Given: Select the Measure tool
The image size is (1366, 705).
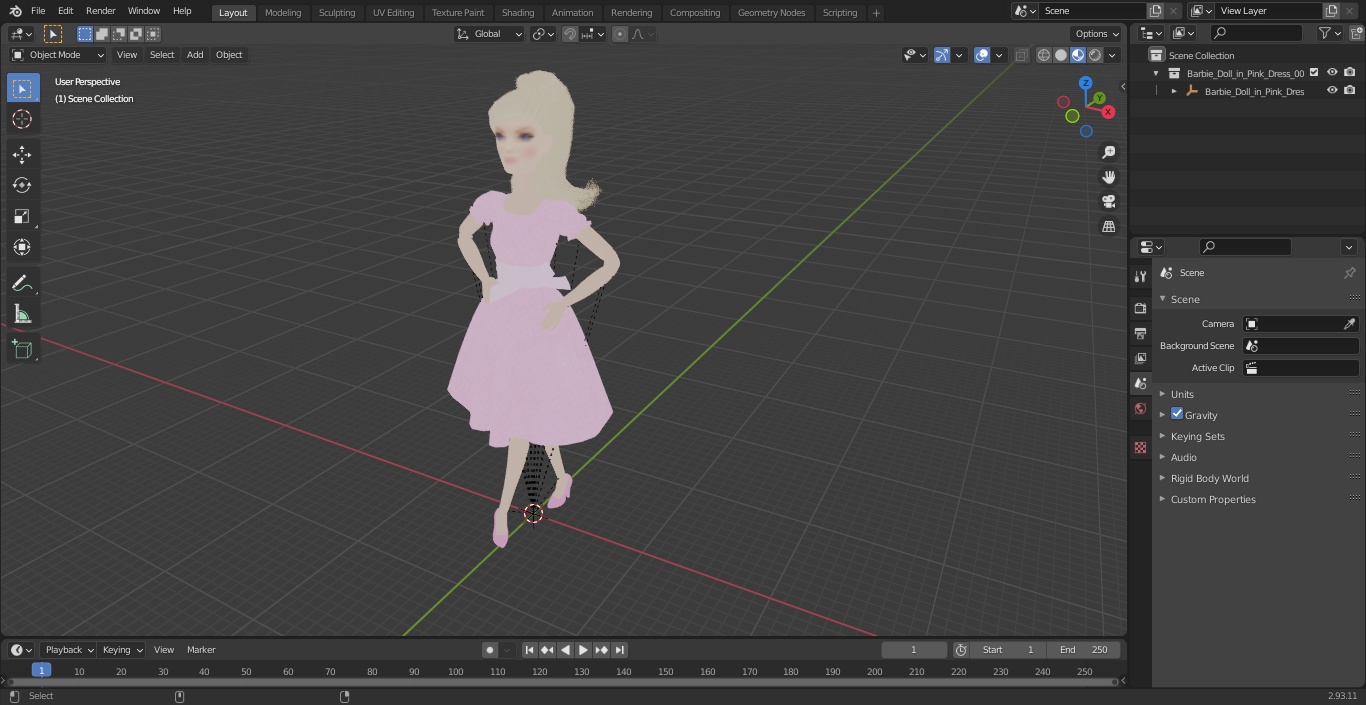Looking at the screenshot, I should [22, 314].
